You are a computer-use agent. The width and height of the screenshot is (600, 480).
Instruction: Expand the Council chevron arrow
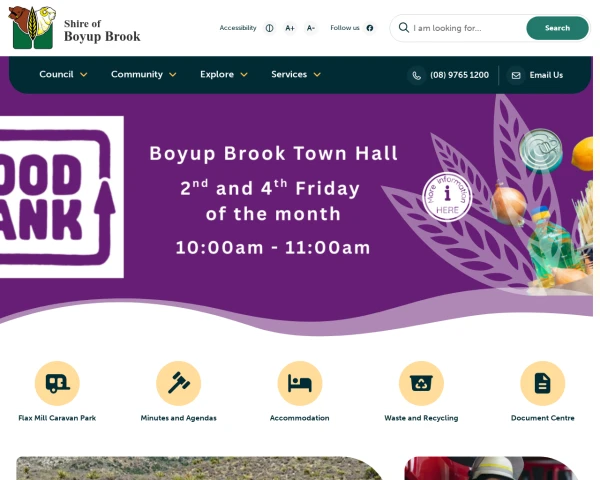click(83, 75)
